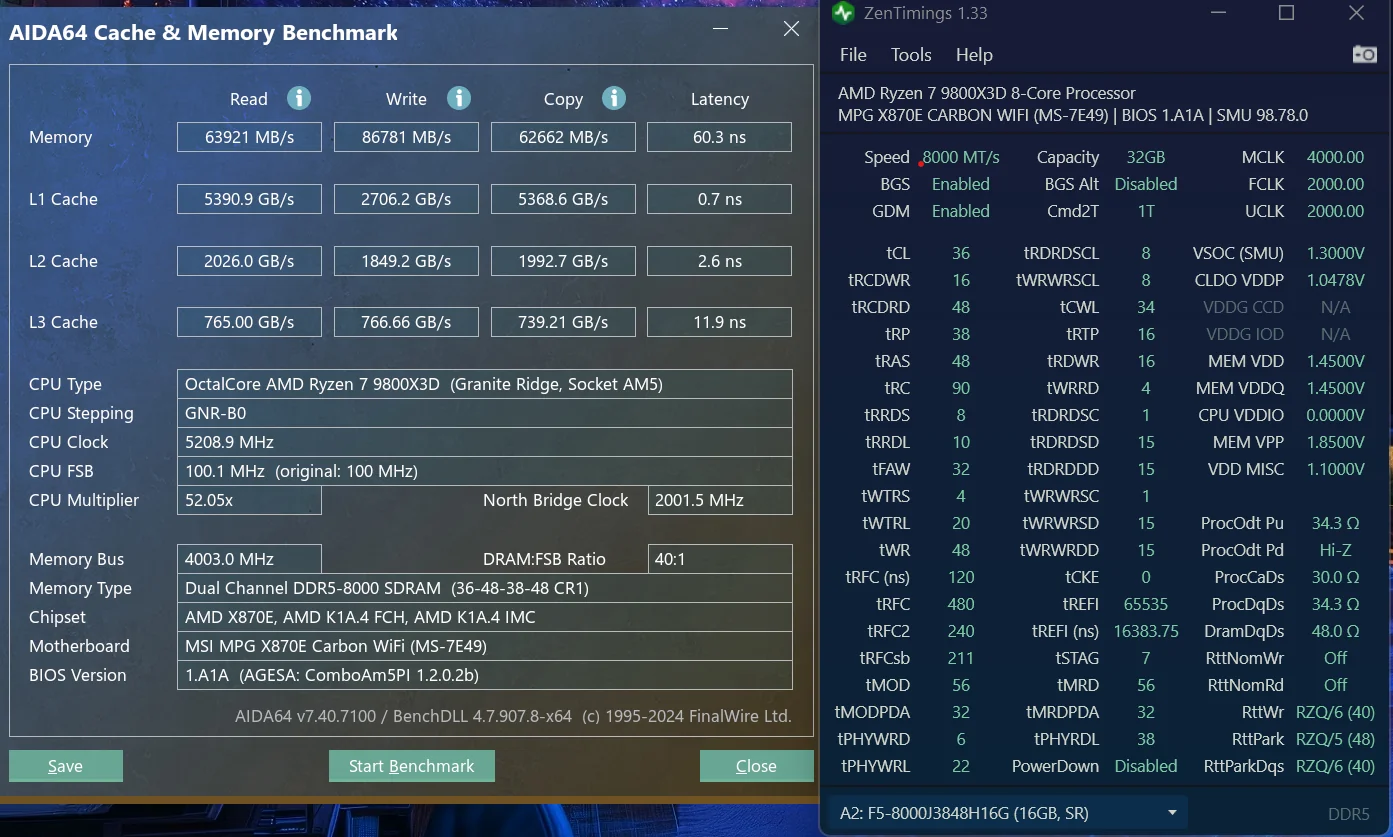This screenshot has height=837, width=1393.
Task: Click the Start Benchmark button
Action: pos(412,766)
